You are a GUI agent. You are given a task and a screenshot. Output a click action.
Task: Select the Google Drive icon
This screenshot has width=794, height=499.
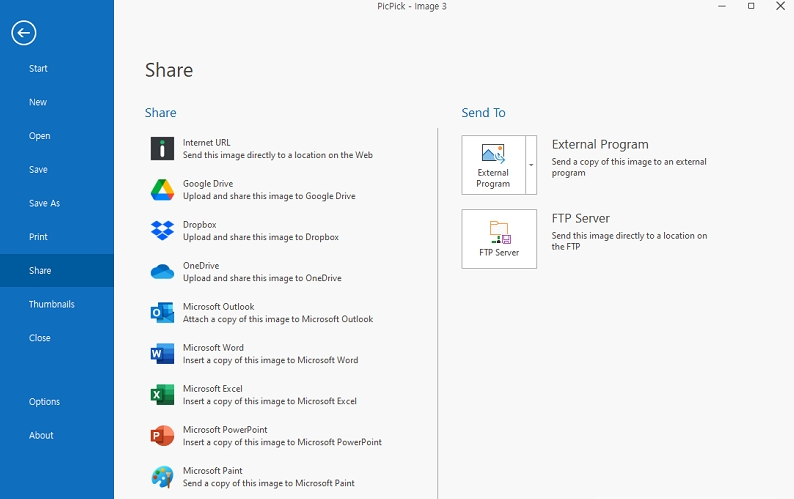pyautogui.click(x=162, y=190)
